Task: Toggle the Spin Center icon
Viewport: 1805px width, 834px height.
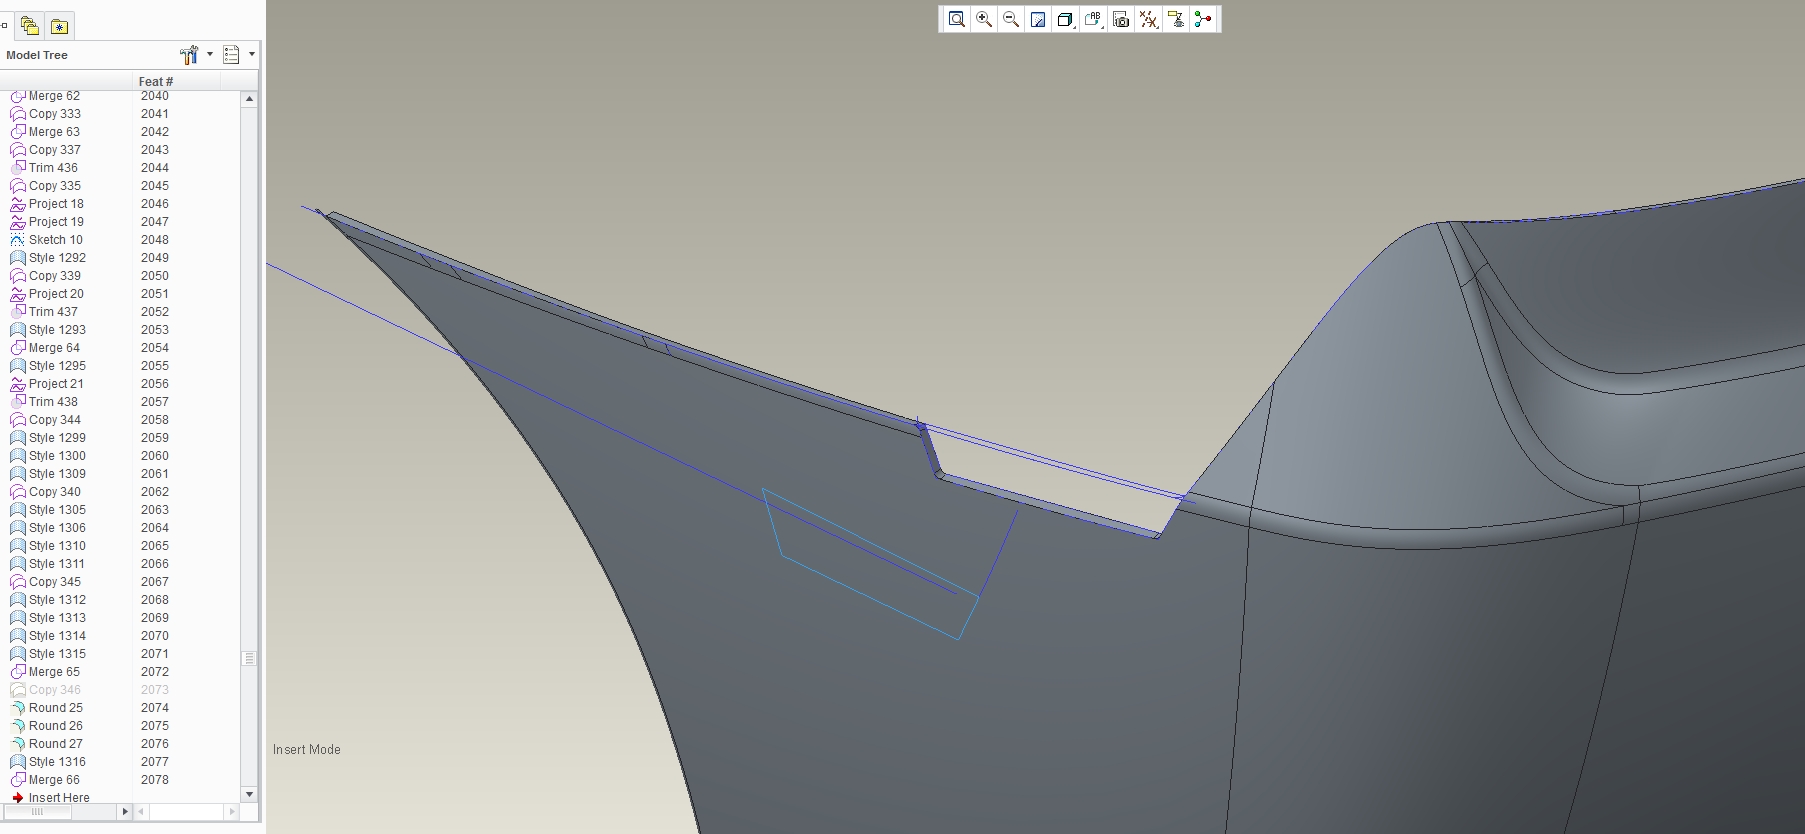Action: point(1203,19)
